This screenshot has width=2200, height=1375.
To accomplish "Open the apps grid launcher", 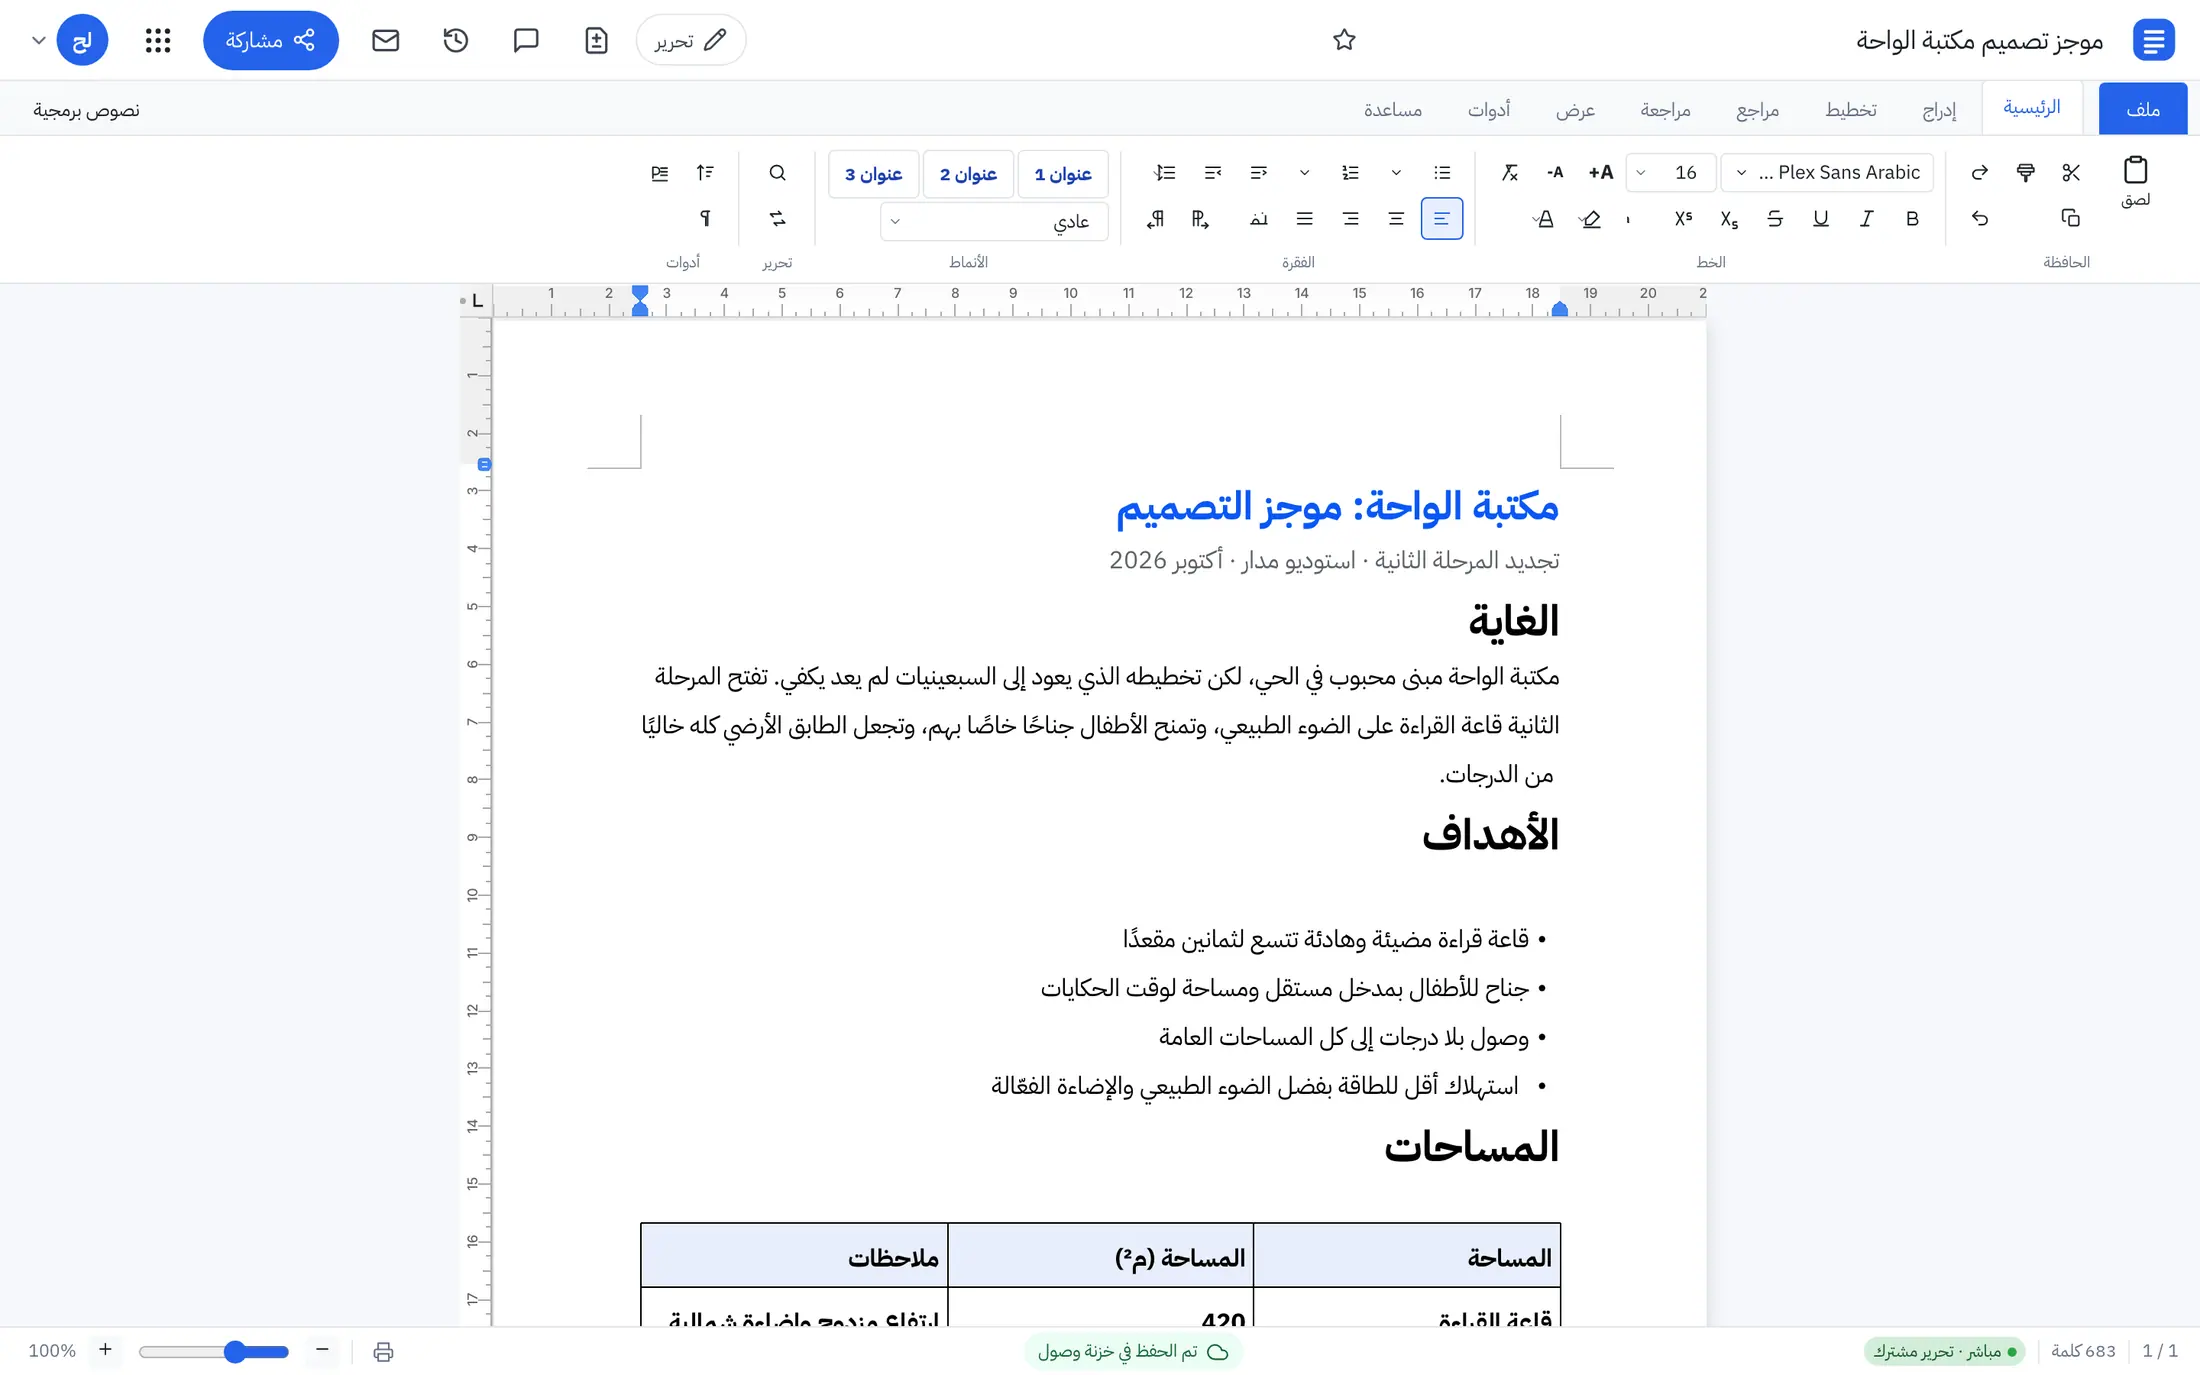I will point(158,40).
